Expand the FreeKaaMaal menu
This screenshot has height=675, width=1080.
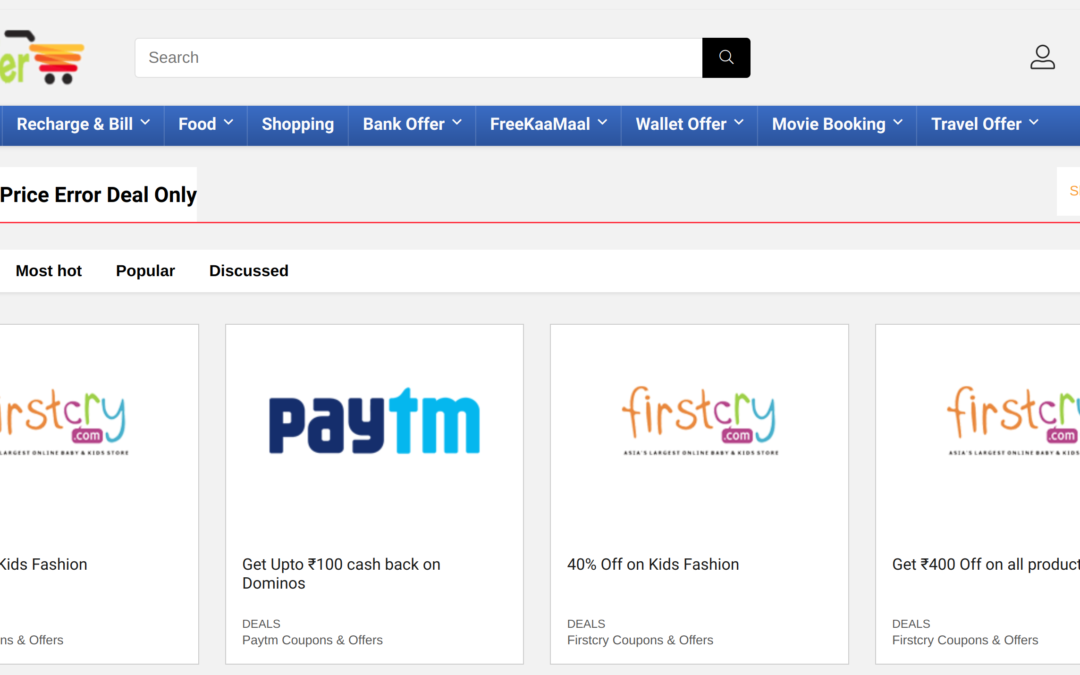[548, 124]
